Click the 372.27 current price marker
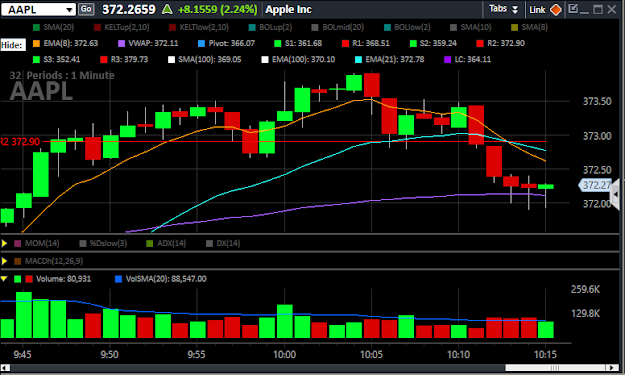 (x=595, y=185)
